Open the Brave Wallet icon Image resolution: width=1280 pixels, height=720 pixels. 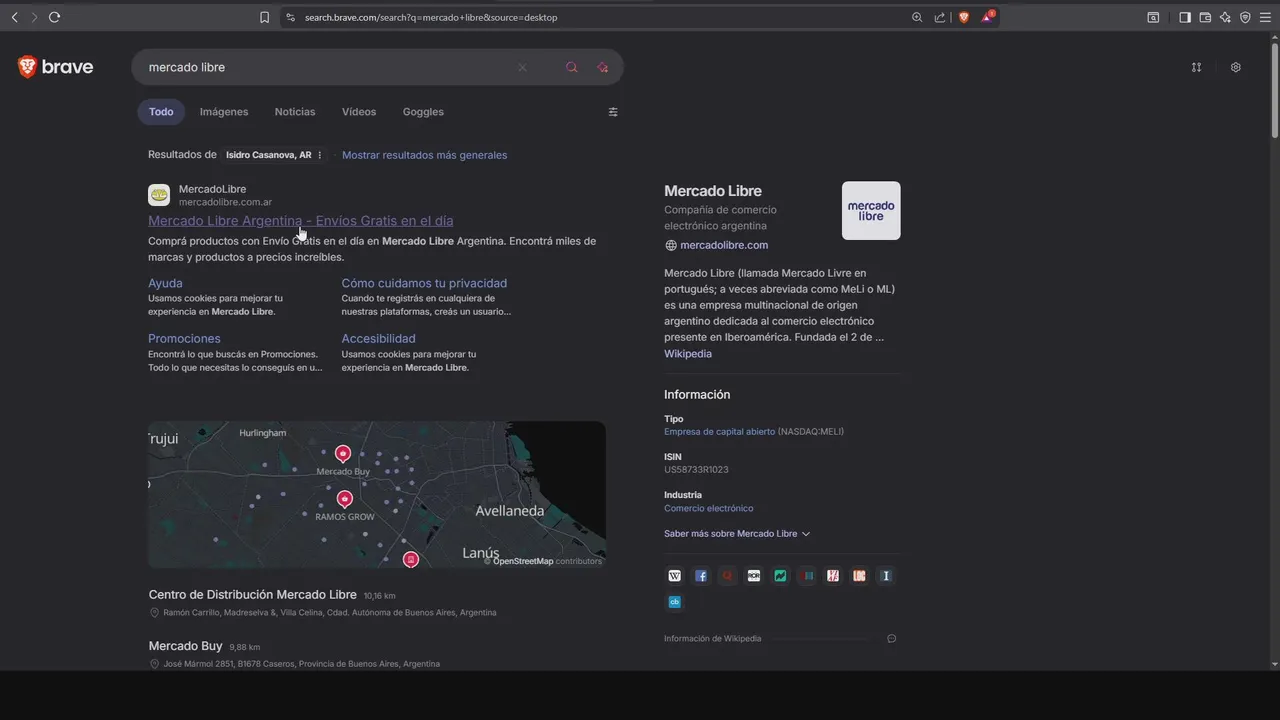pos(1205,17)
